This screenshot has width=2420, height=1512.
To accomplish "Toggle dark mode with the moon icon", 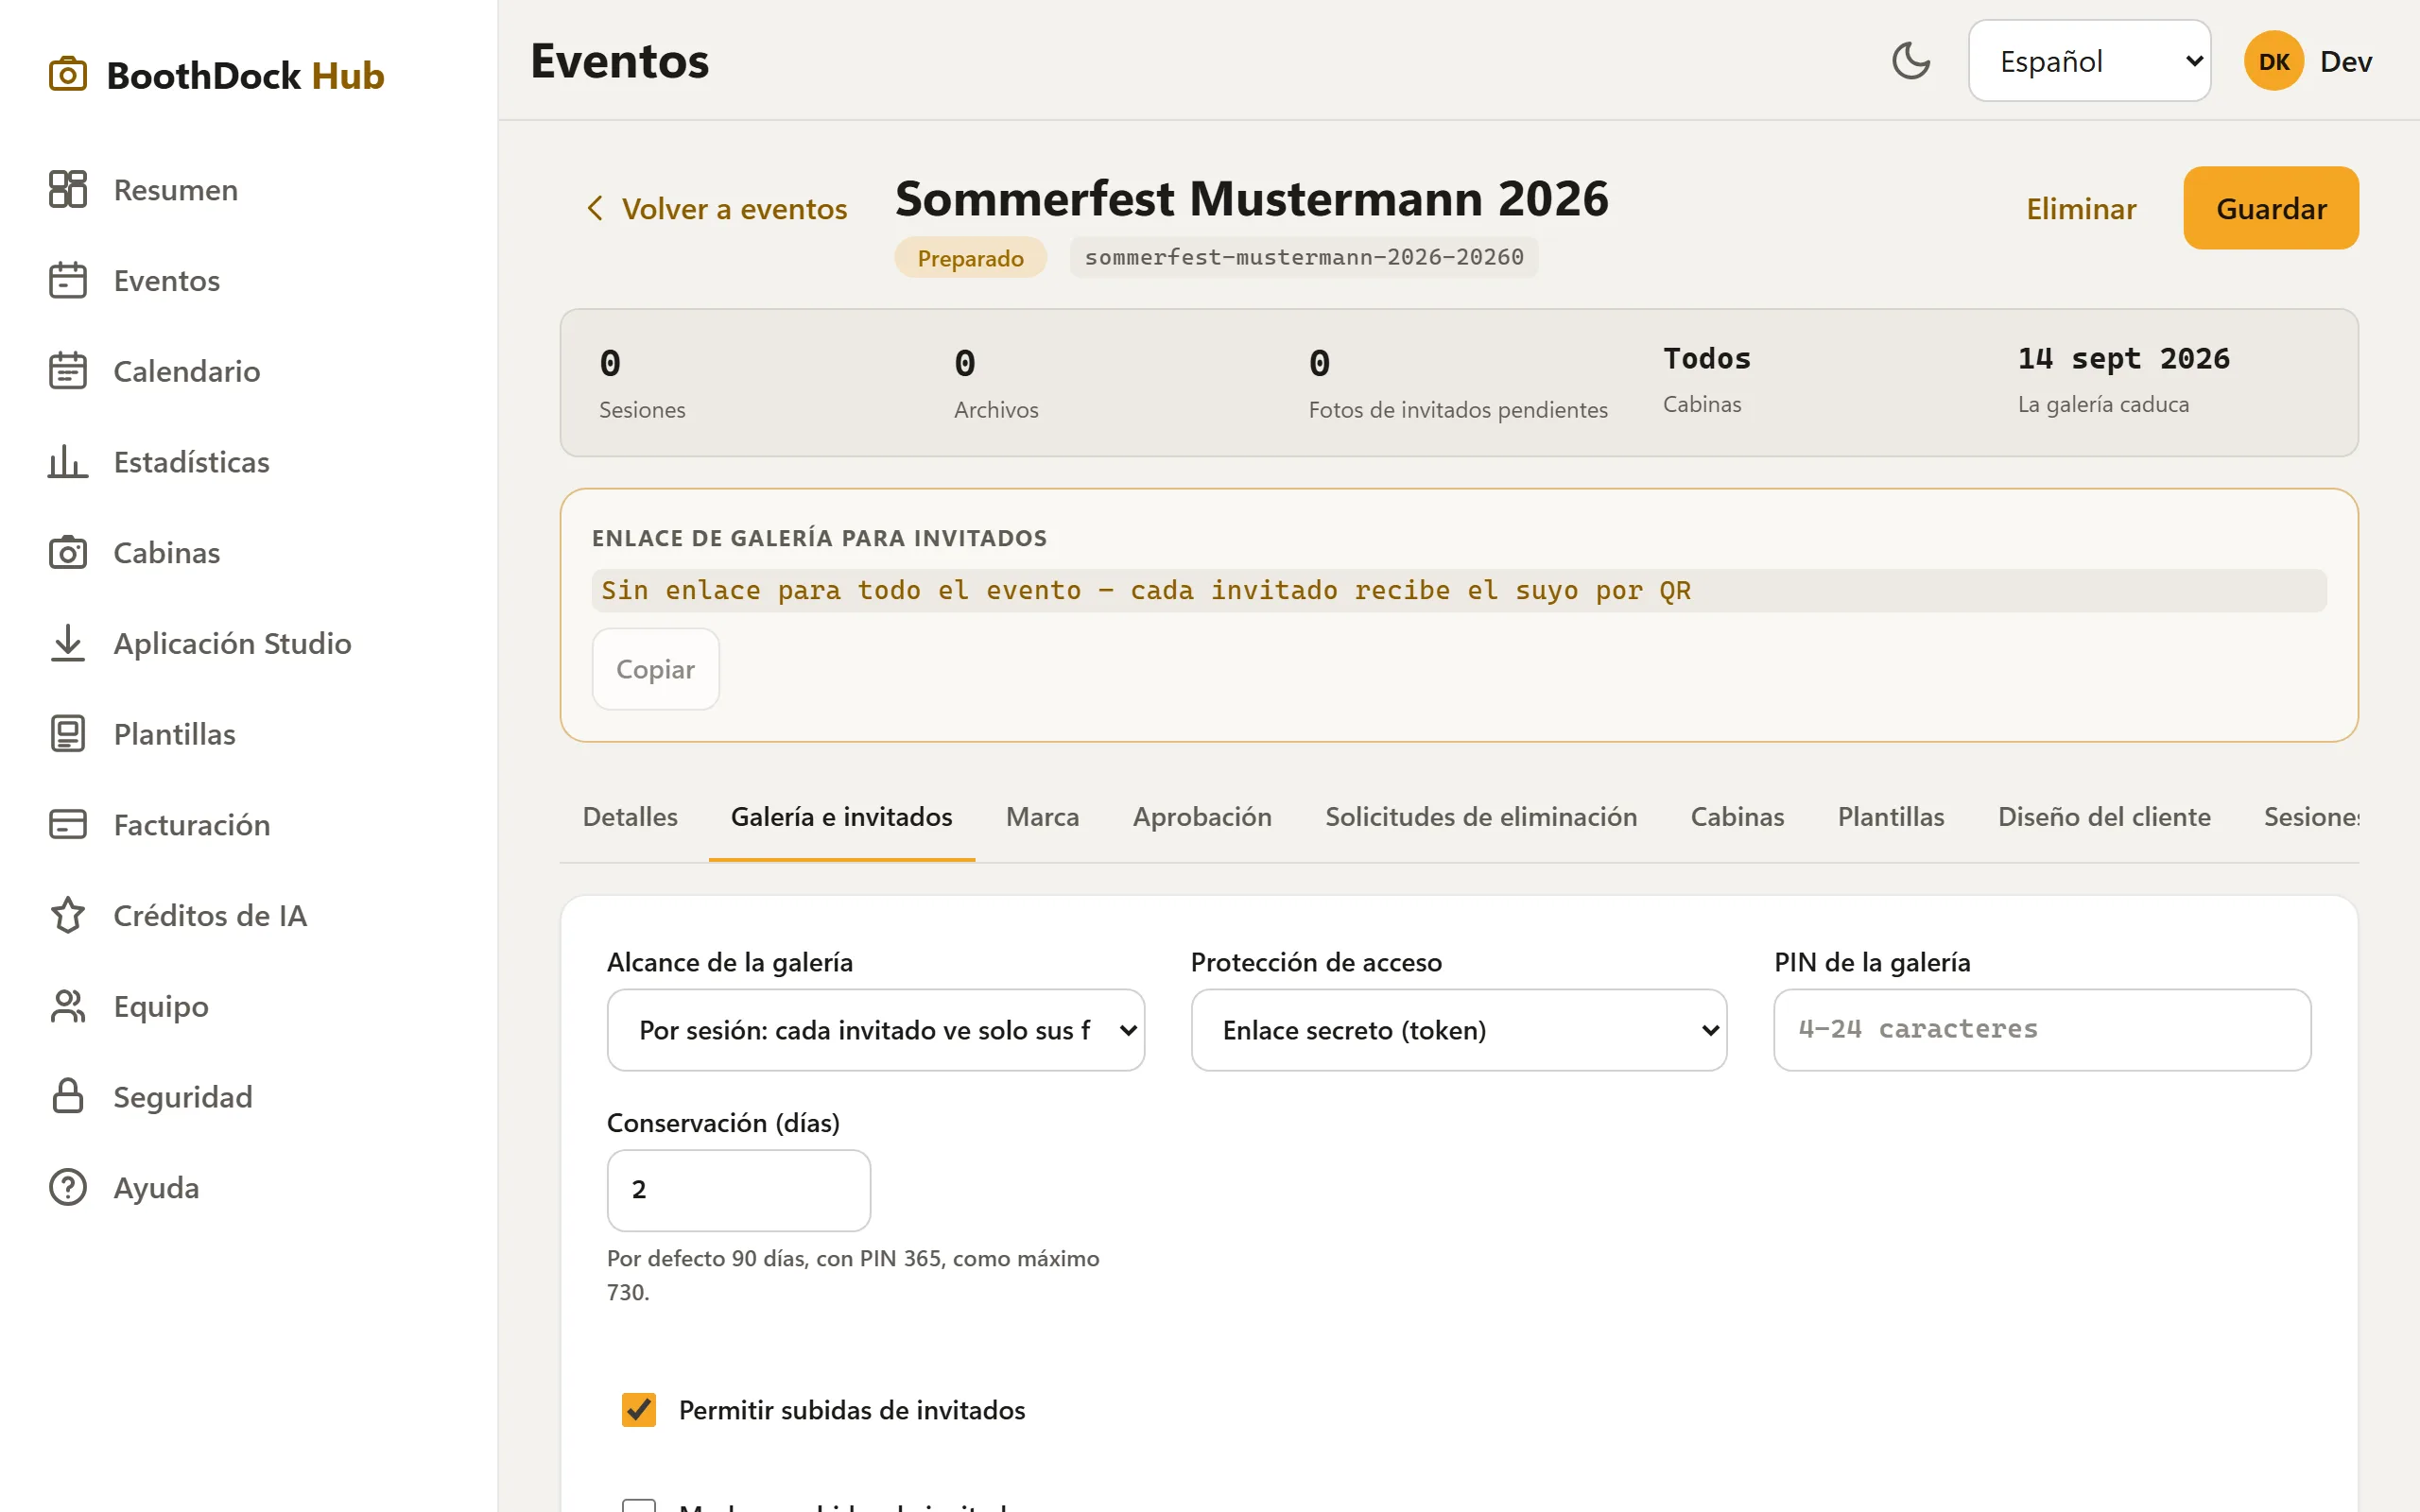I will (x=1911, y=61).
